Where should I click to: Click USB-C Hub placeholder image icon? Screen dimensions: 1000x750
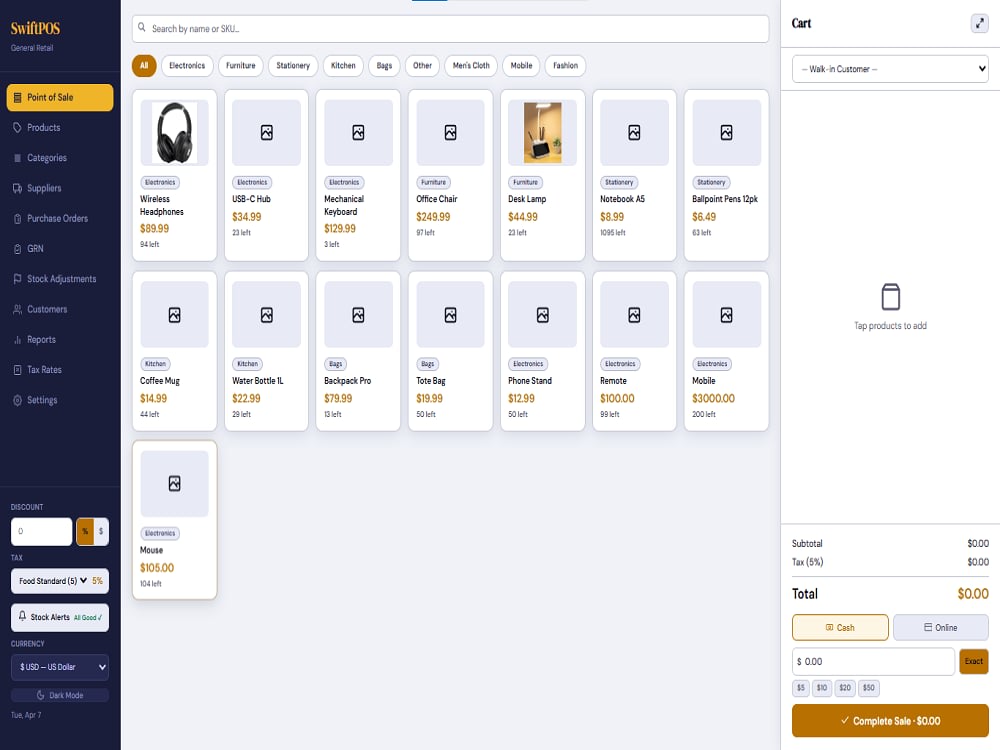pos(267,133)
